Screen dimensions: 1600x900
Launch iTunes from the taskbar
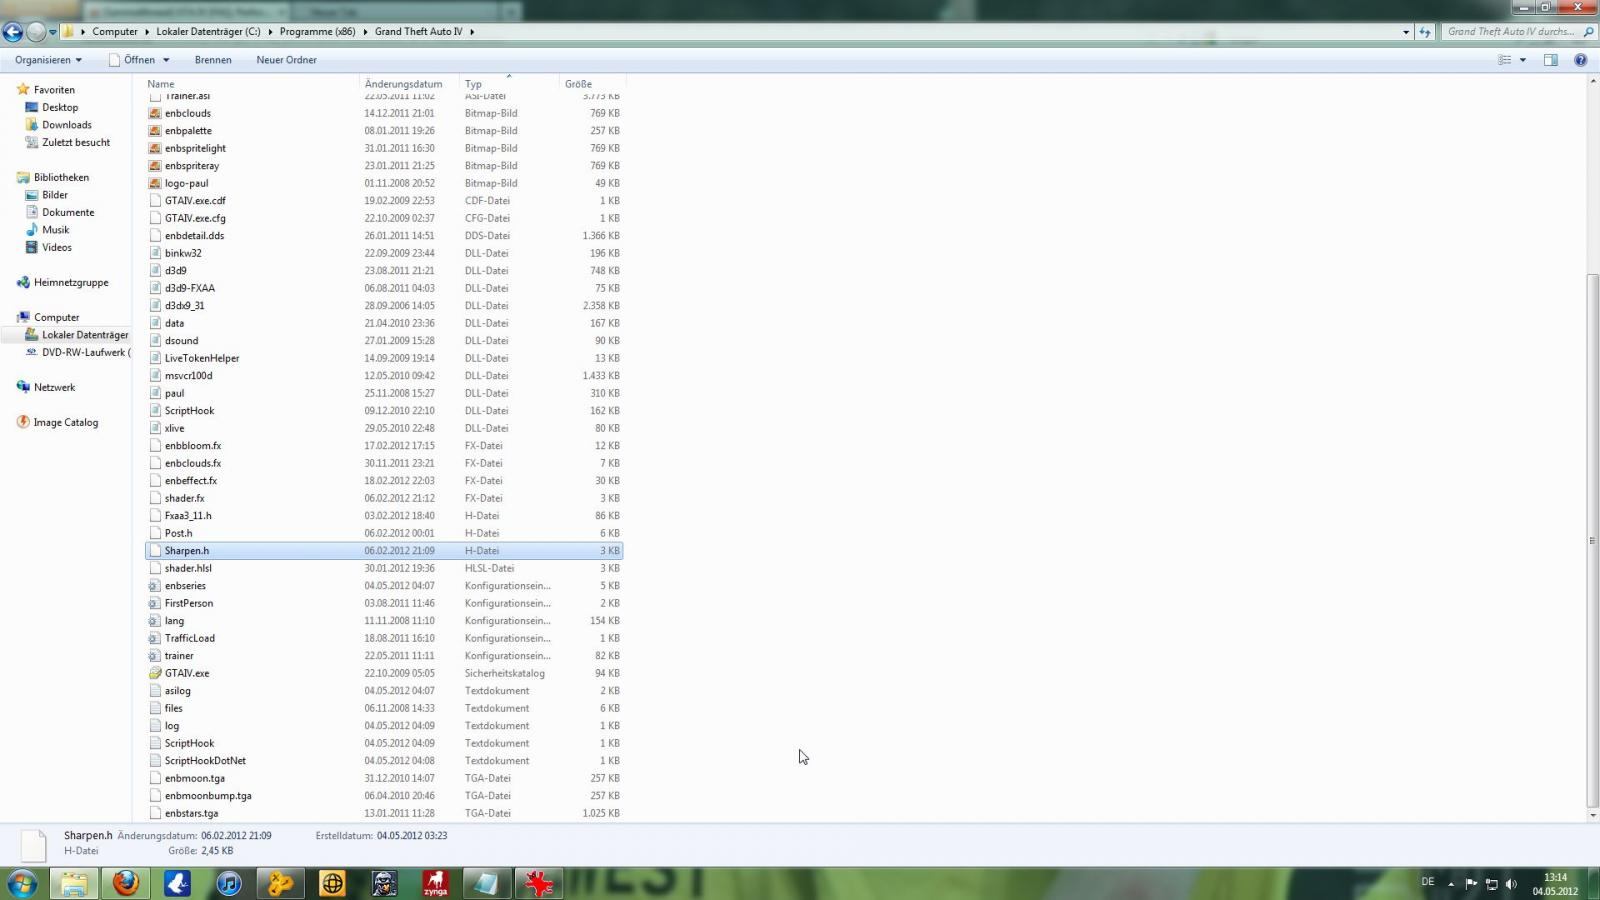pyautogui.click(x=229, y=884)
